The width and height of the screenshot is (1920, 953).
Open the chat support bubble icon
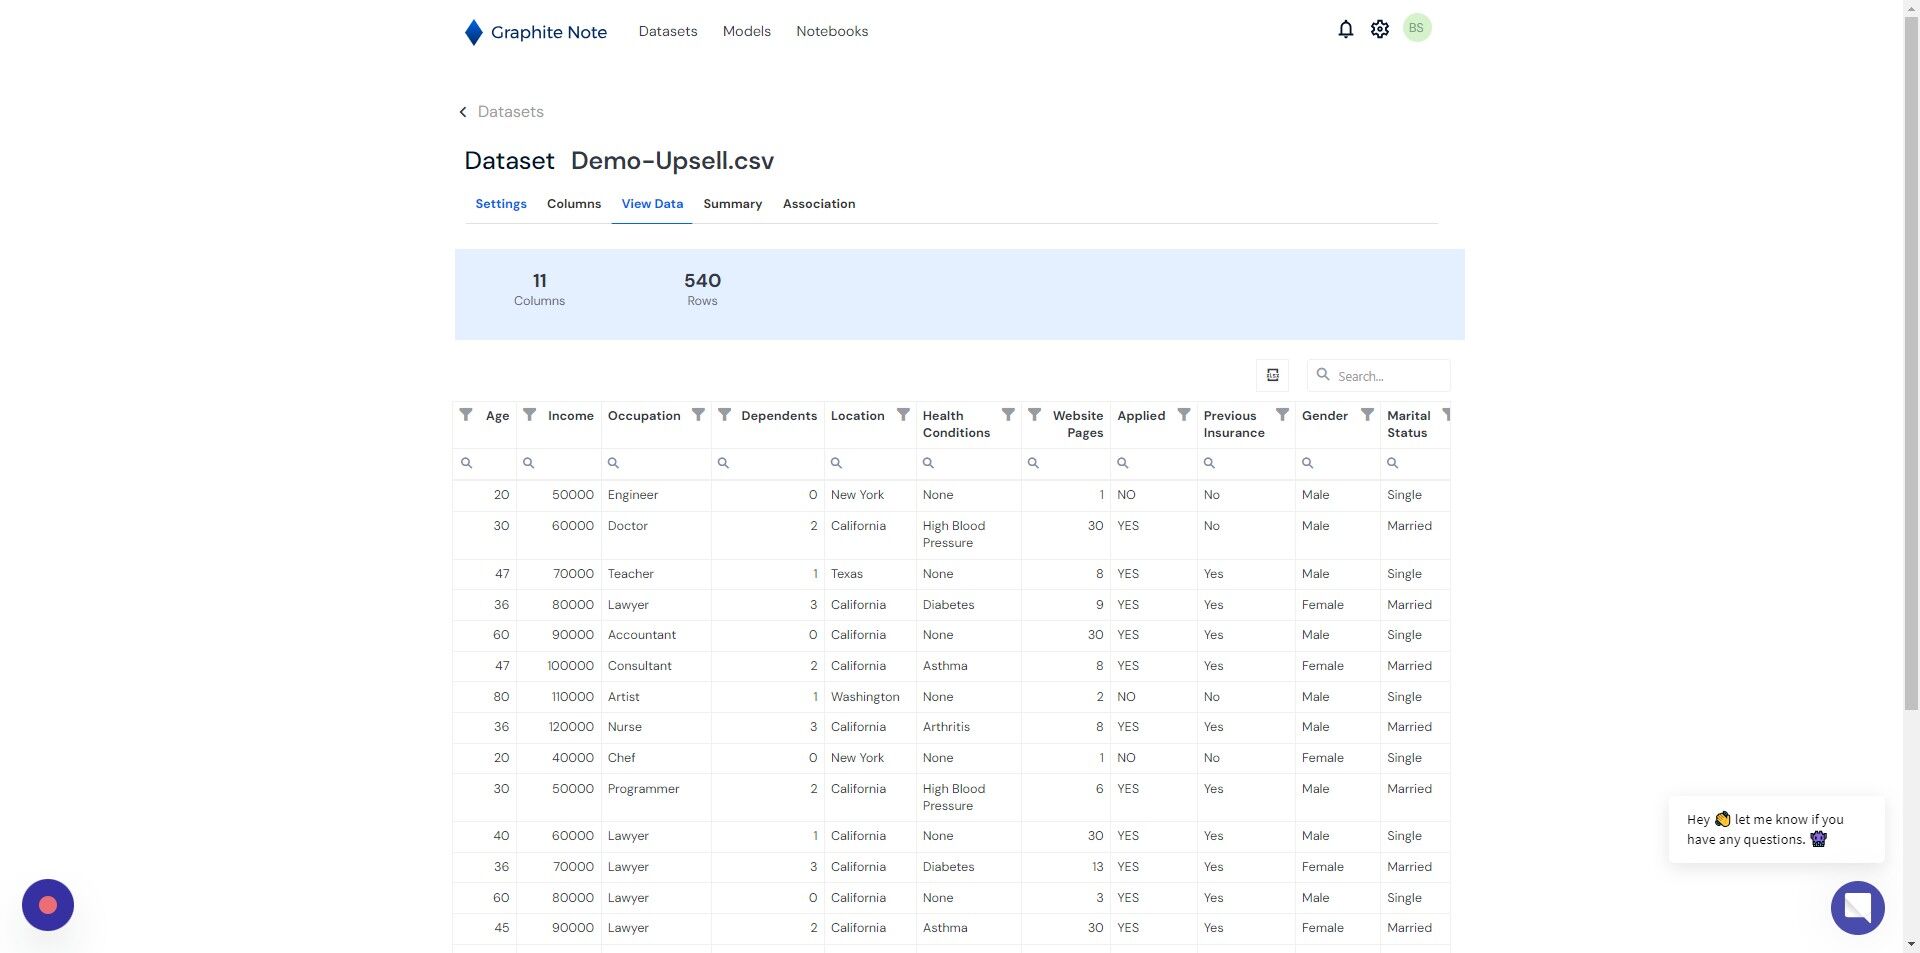coord(1857,907)
